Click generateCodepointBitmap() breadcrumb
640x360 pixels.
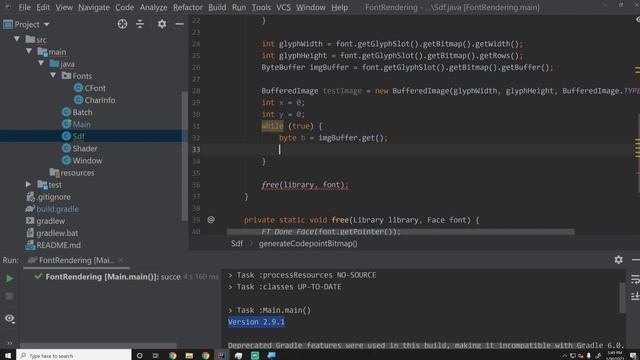pos(308,244)
